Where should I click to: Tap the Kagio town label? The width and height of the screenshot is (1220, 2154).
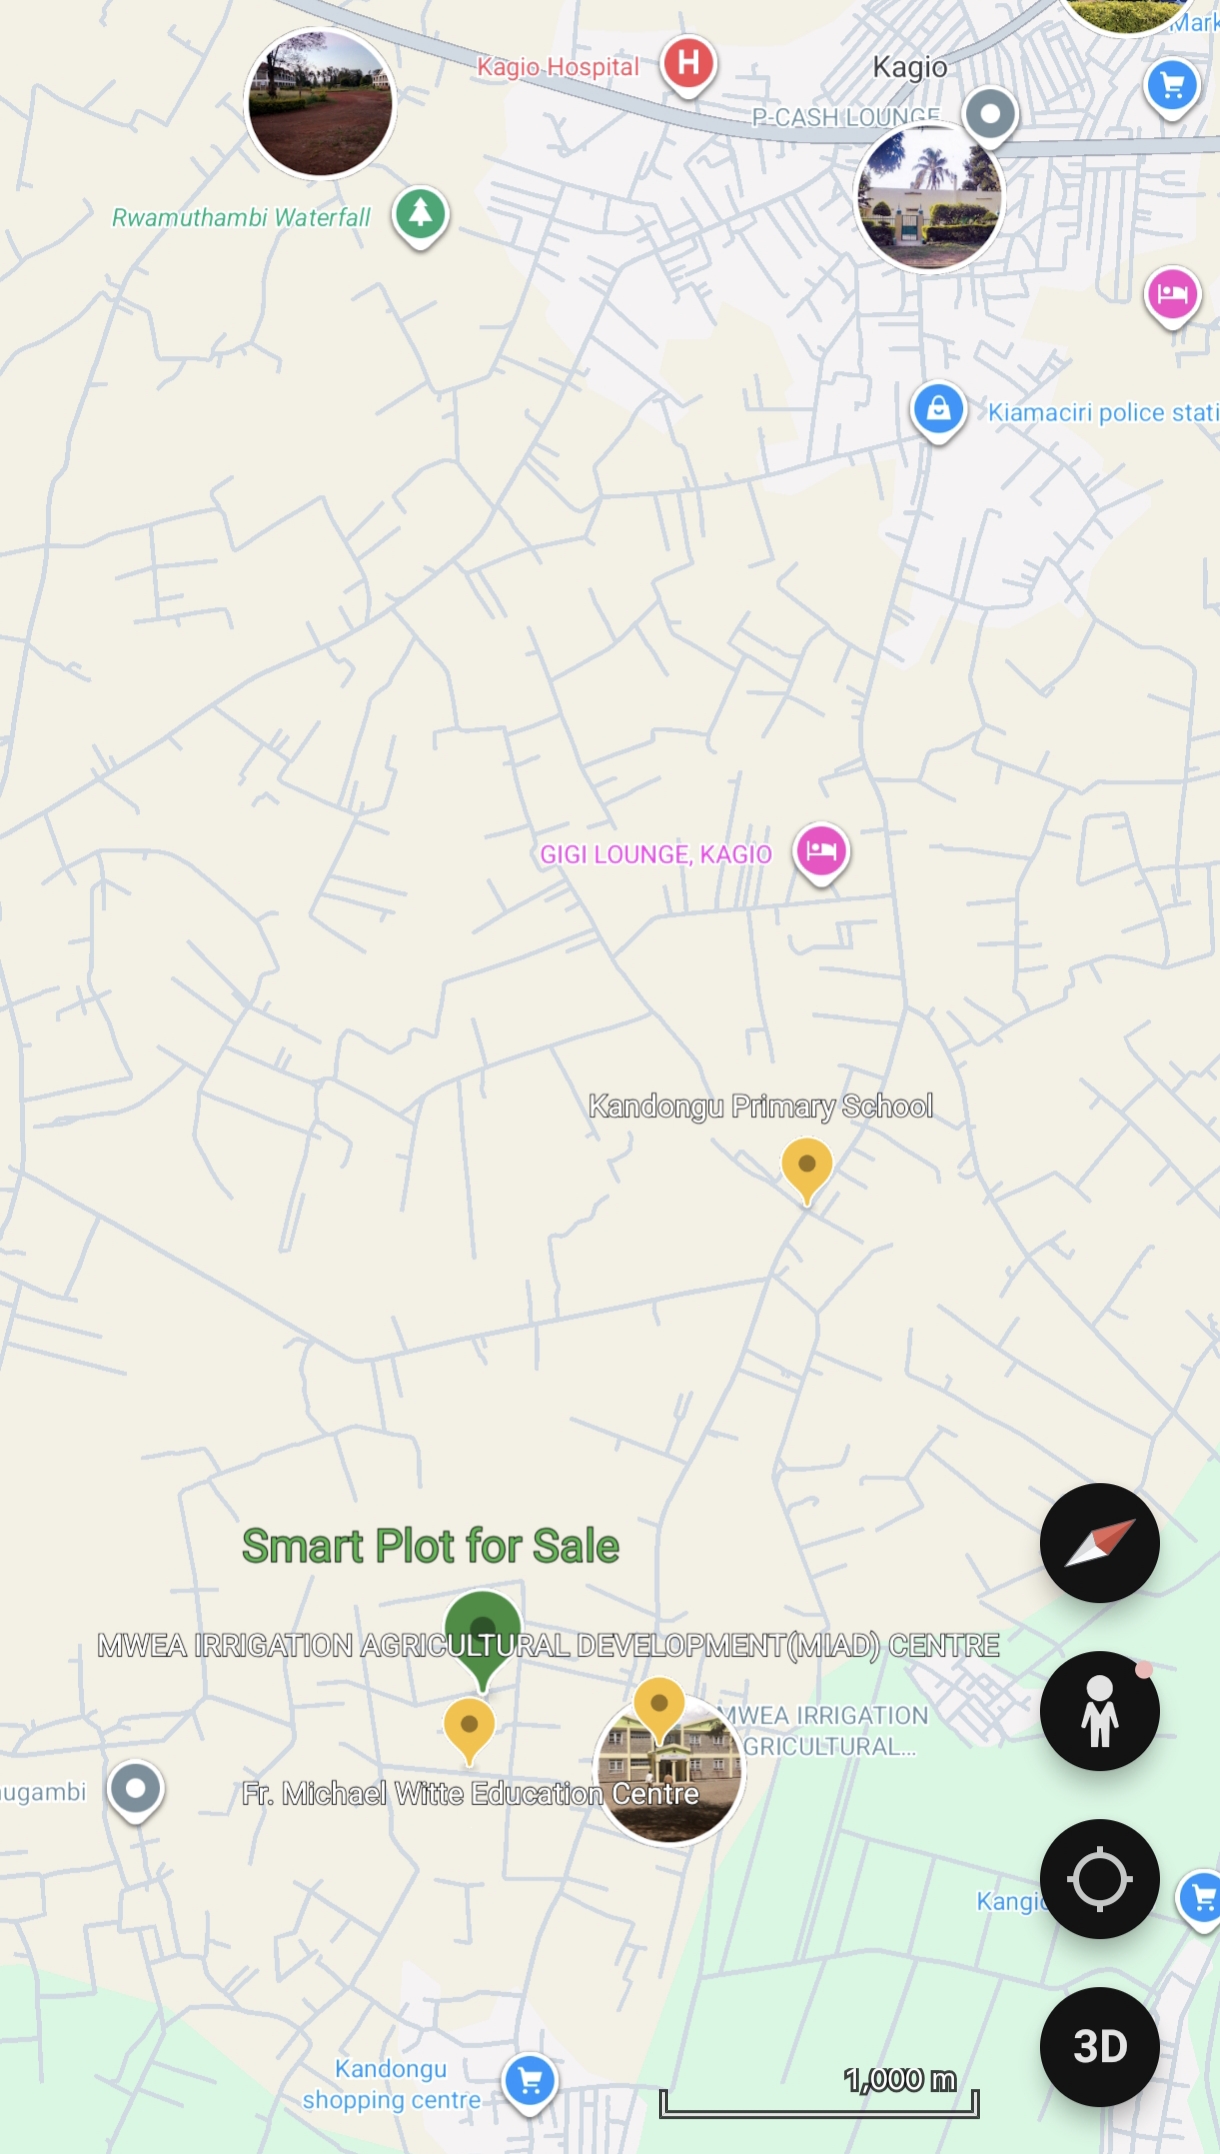pos(910,67)
